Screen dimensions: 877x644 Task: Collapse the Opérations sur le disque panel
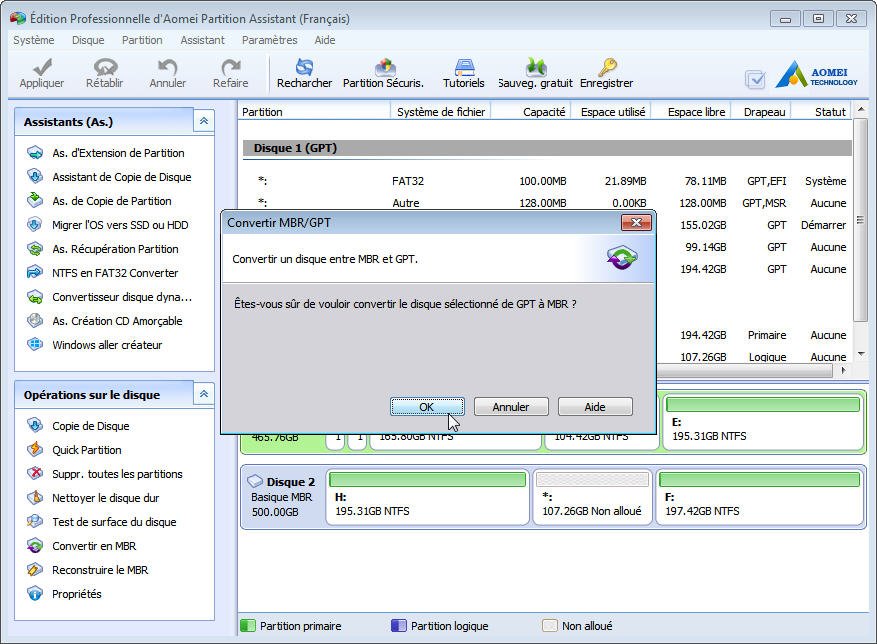pos(204,394)
